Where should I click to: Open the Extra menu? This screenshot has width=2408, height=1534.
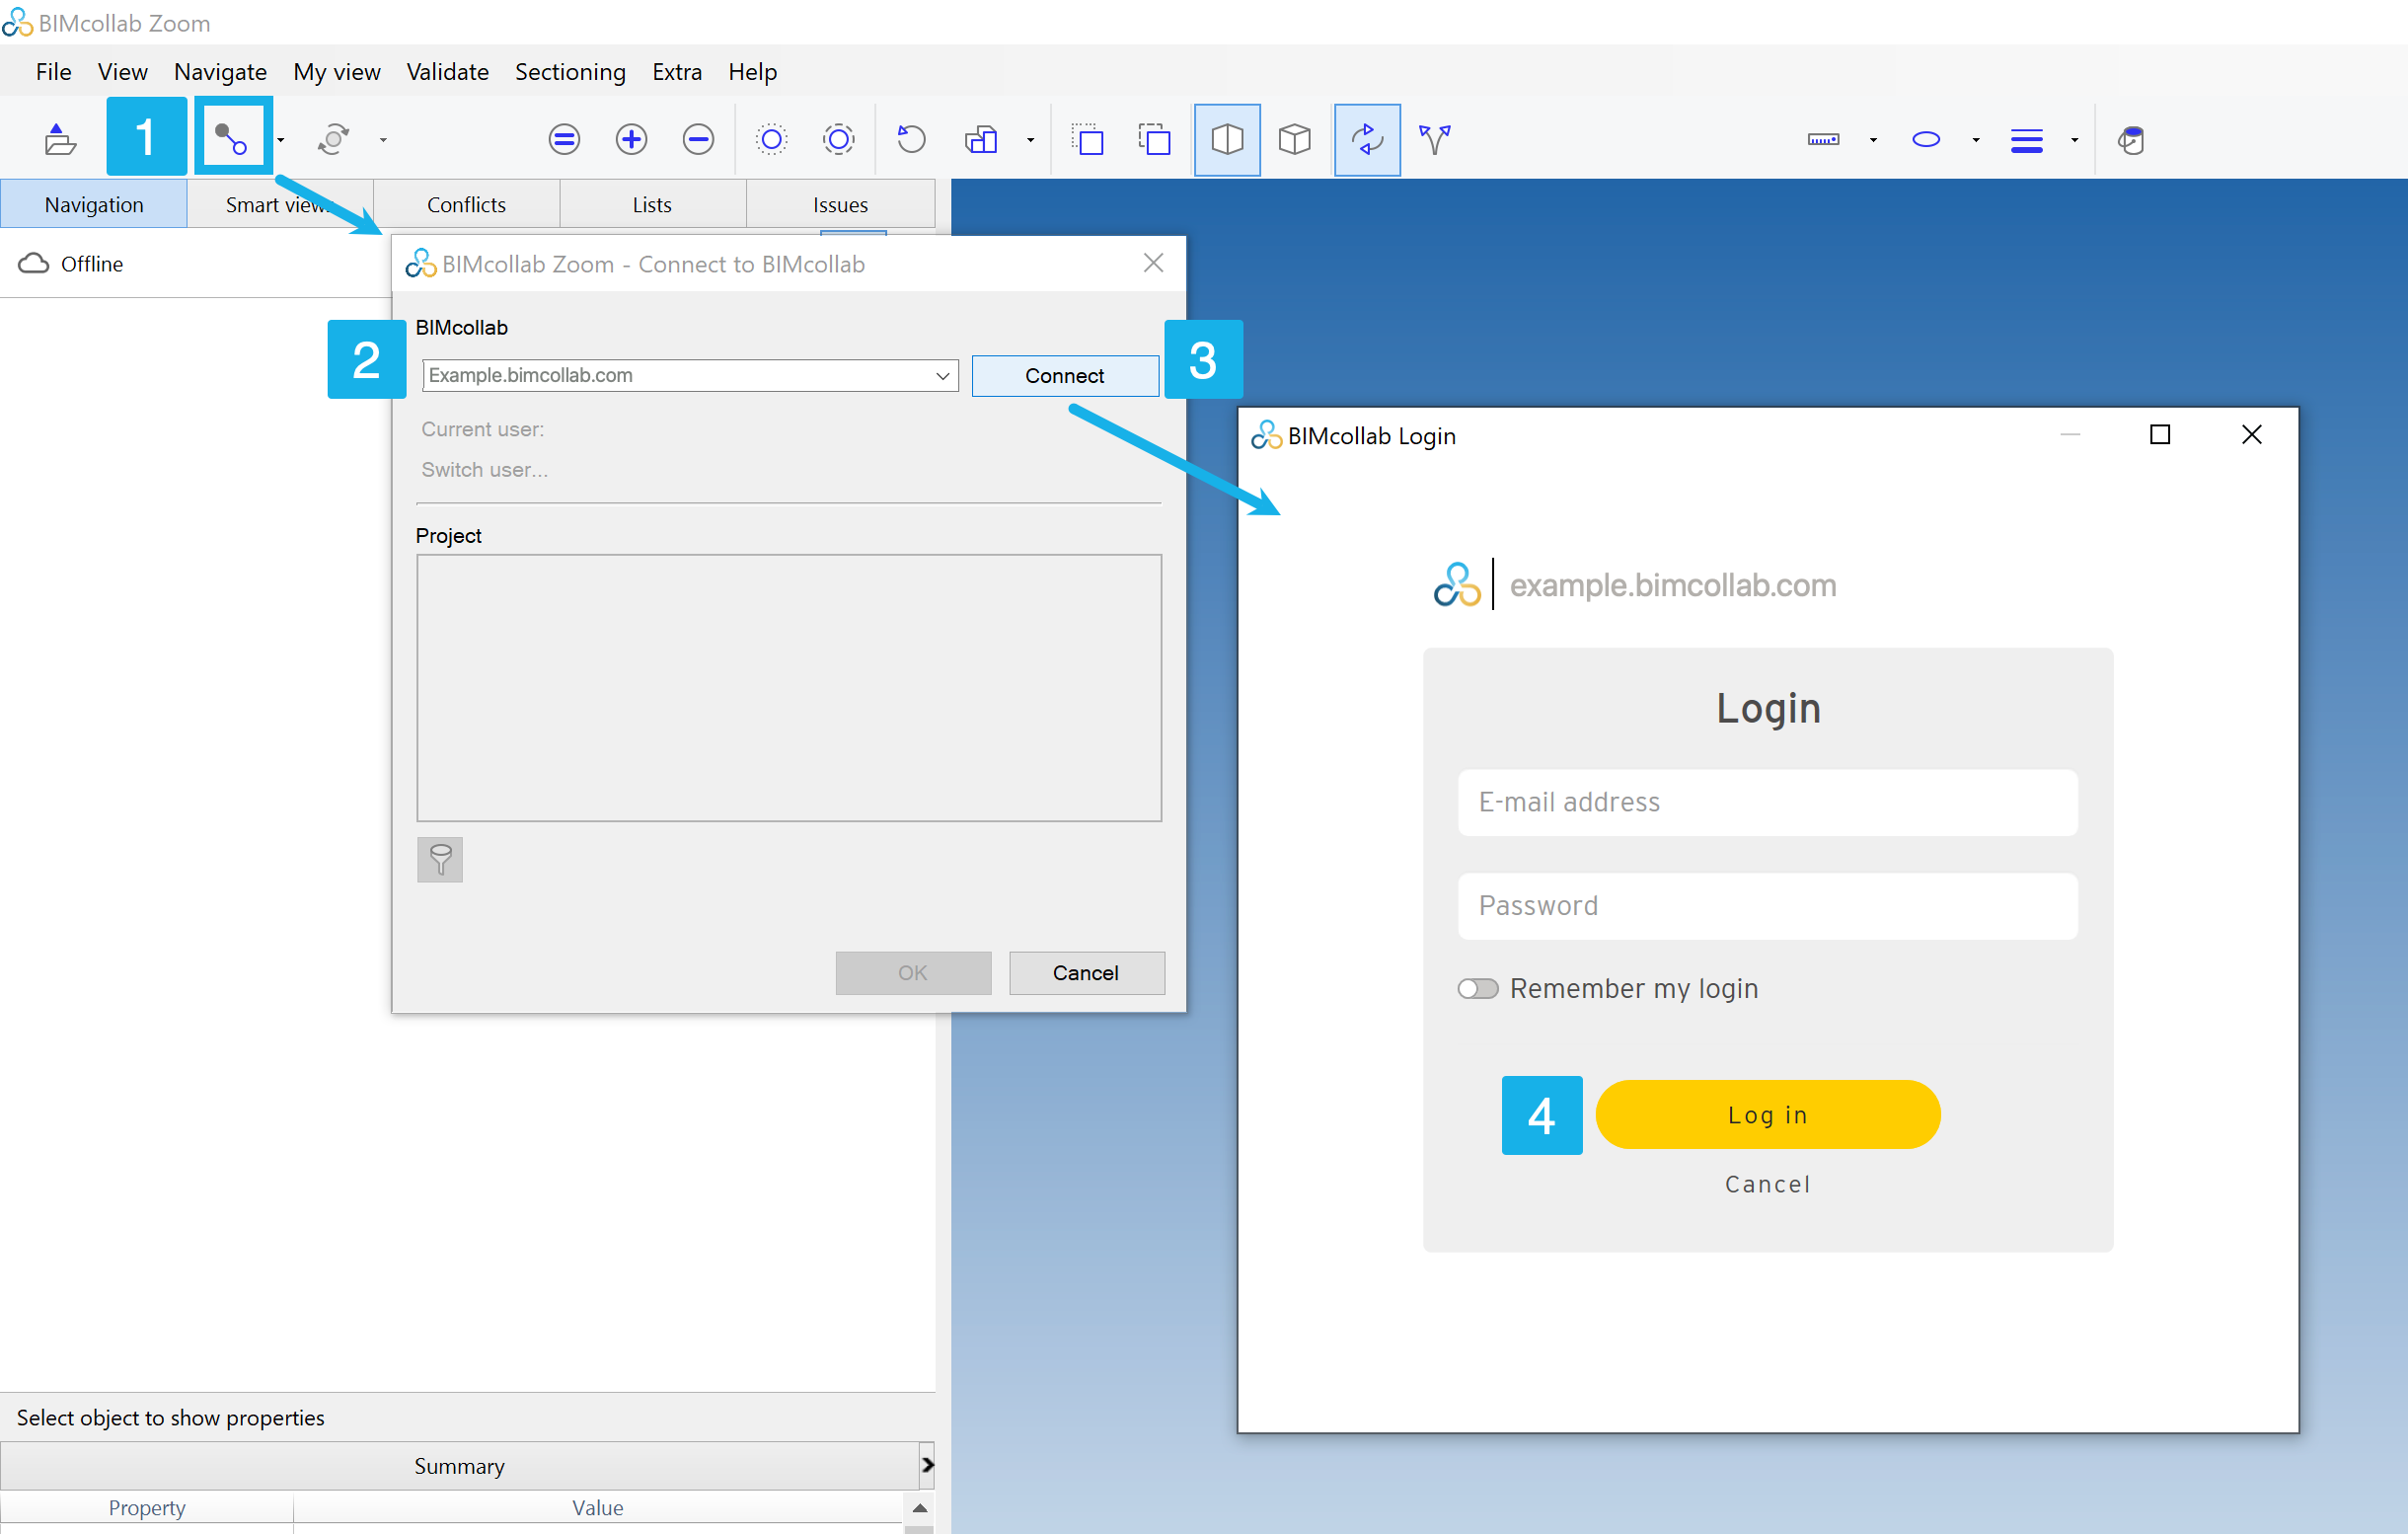pos(677,72)
